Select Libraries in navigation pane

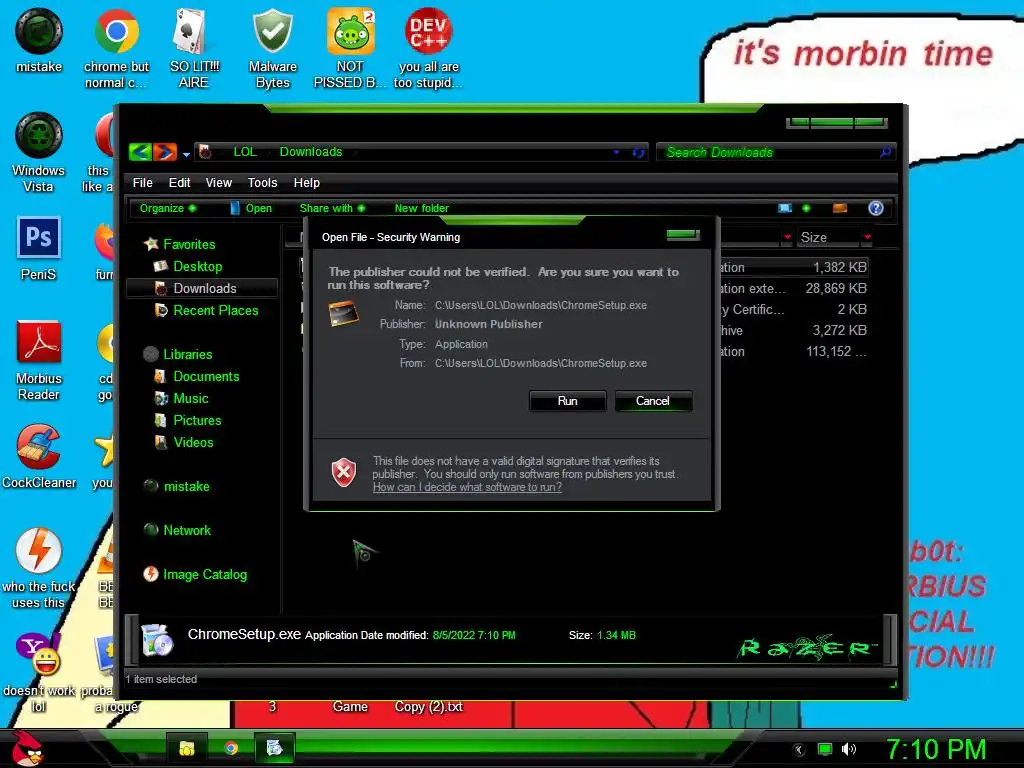click(187, 355)
